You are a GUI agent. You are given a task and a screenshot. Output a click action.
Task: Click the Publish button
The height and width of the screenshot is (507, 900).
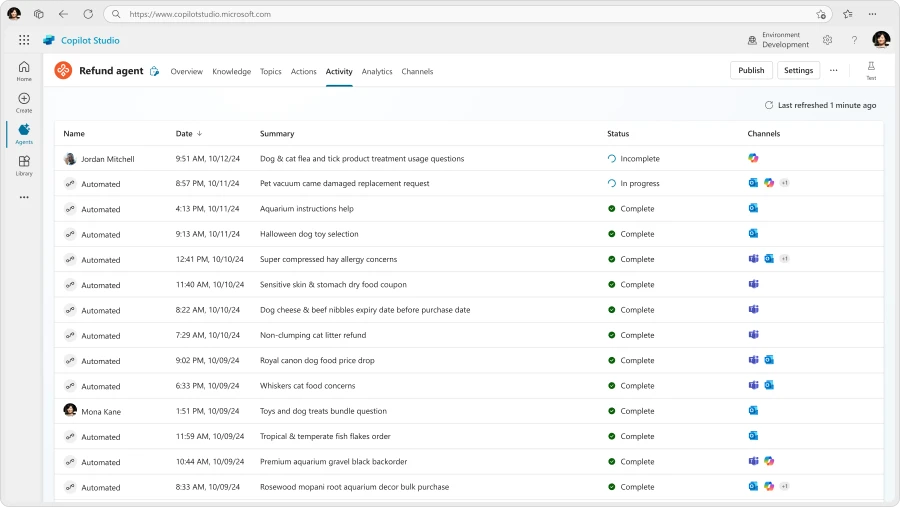751,70
